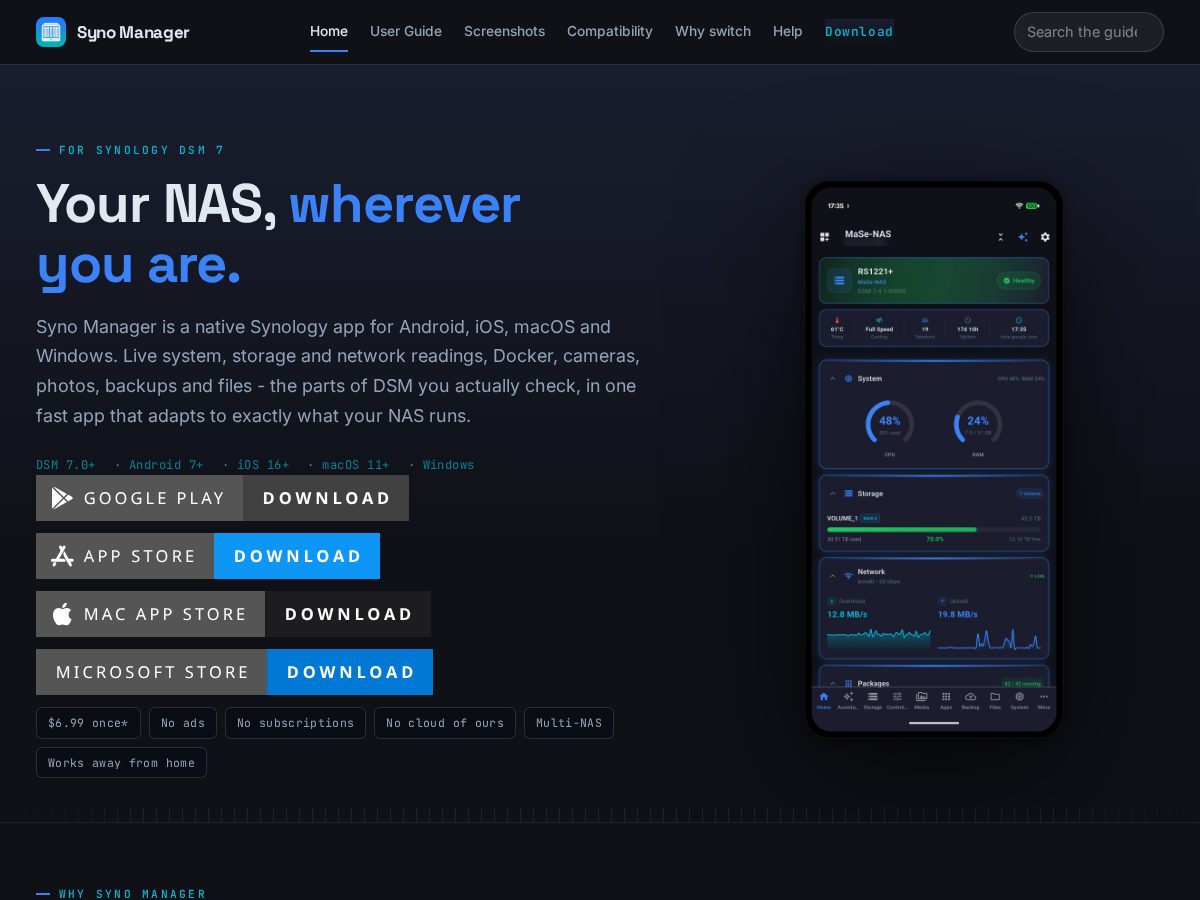This screenshot has height=900, width=1200.
Task: Tap the Home icon in phone bottom bar
Action: tap(824, 696)
